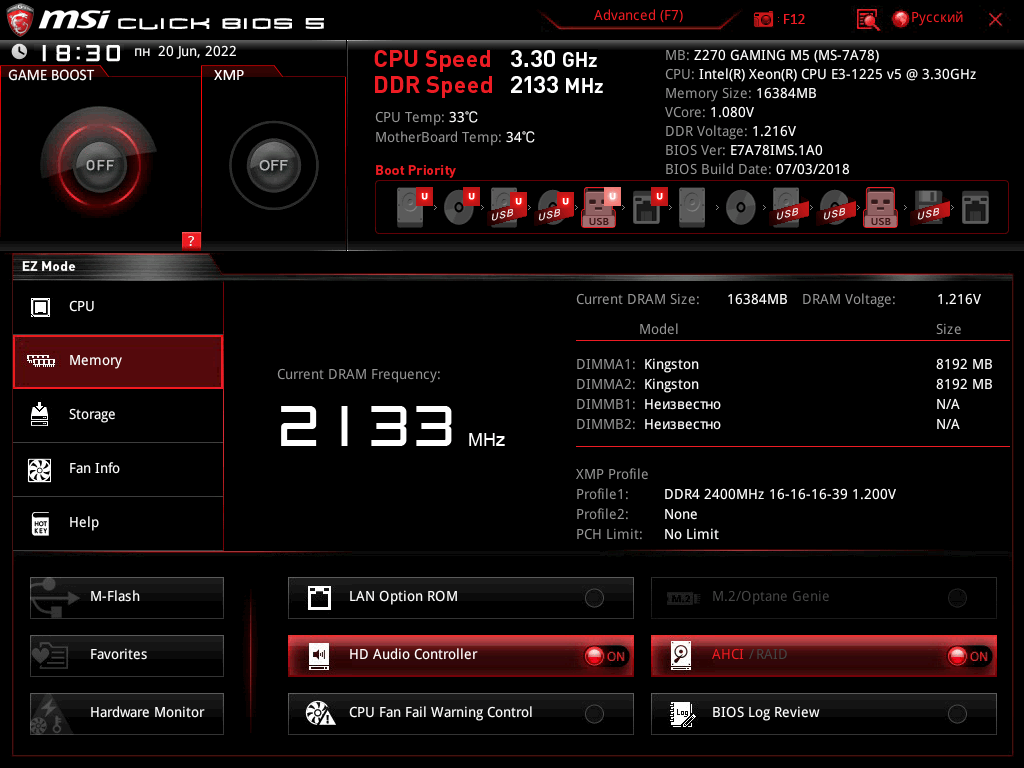Image resolution: width=1024 pixels, height=768 pixels.
Task: Select the UEFI hard disk boot device icon
Action: pyautogui.click(x=412, y=207)
